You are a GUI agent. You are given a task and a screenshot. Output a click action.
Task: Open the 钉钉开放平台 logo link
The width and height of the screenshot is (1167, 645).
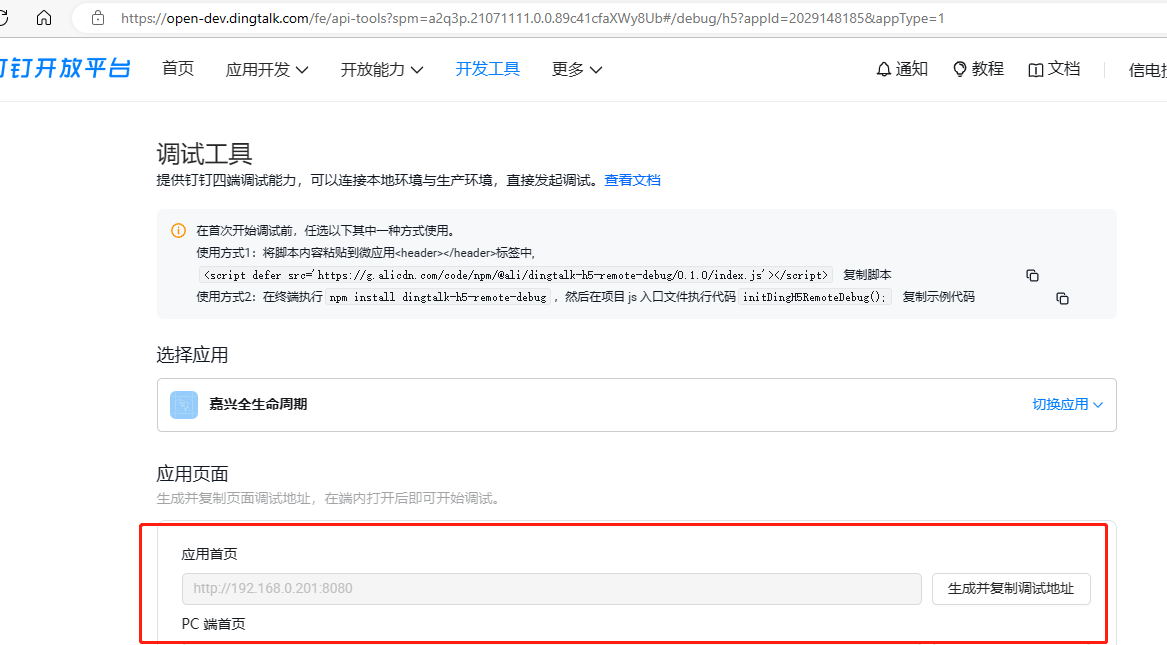click(x=65, y=68)
